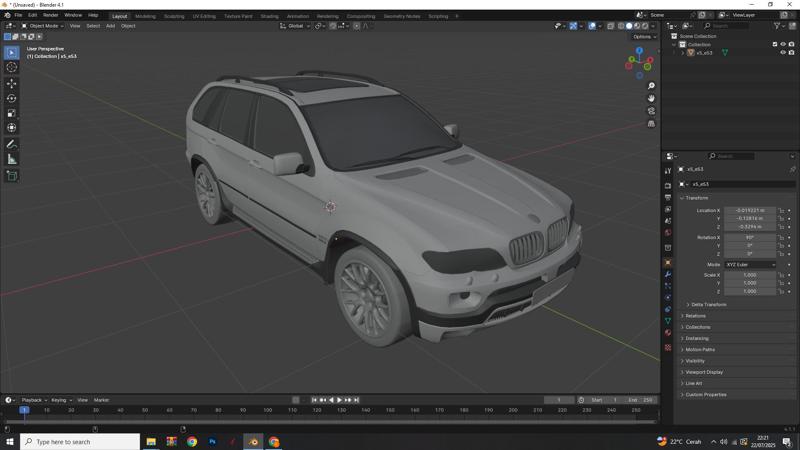Open the Texture checkerboard properties tab
The width and height of the screenshot is (800, 450).
668,347
